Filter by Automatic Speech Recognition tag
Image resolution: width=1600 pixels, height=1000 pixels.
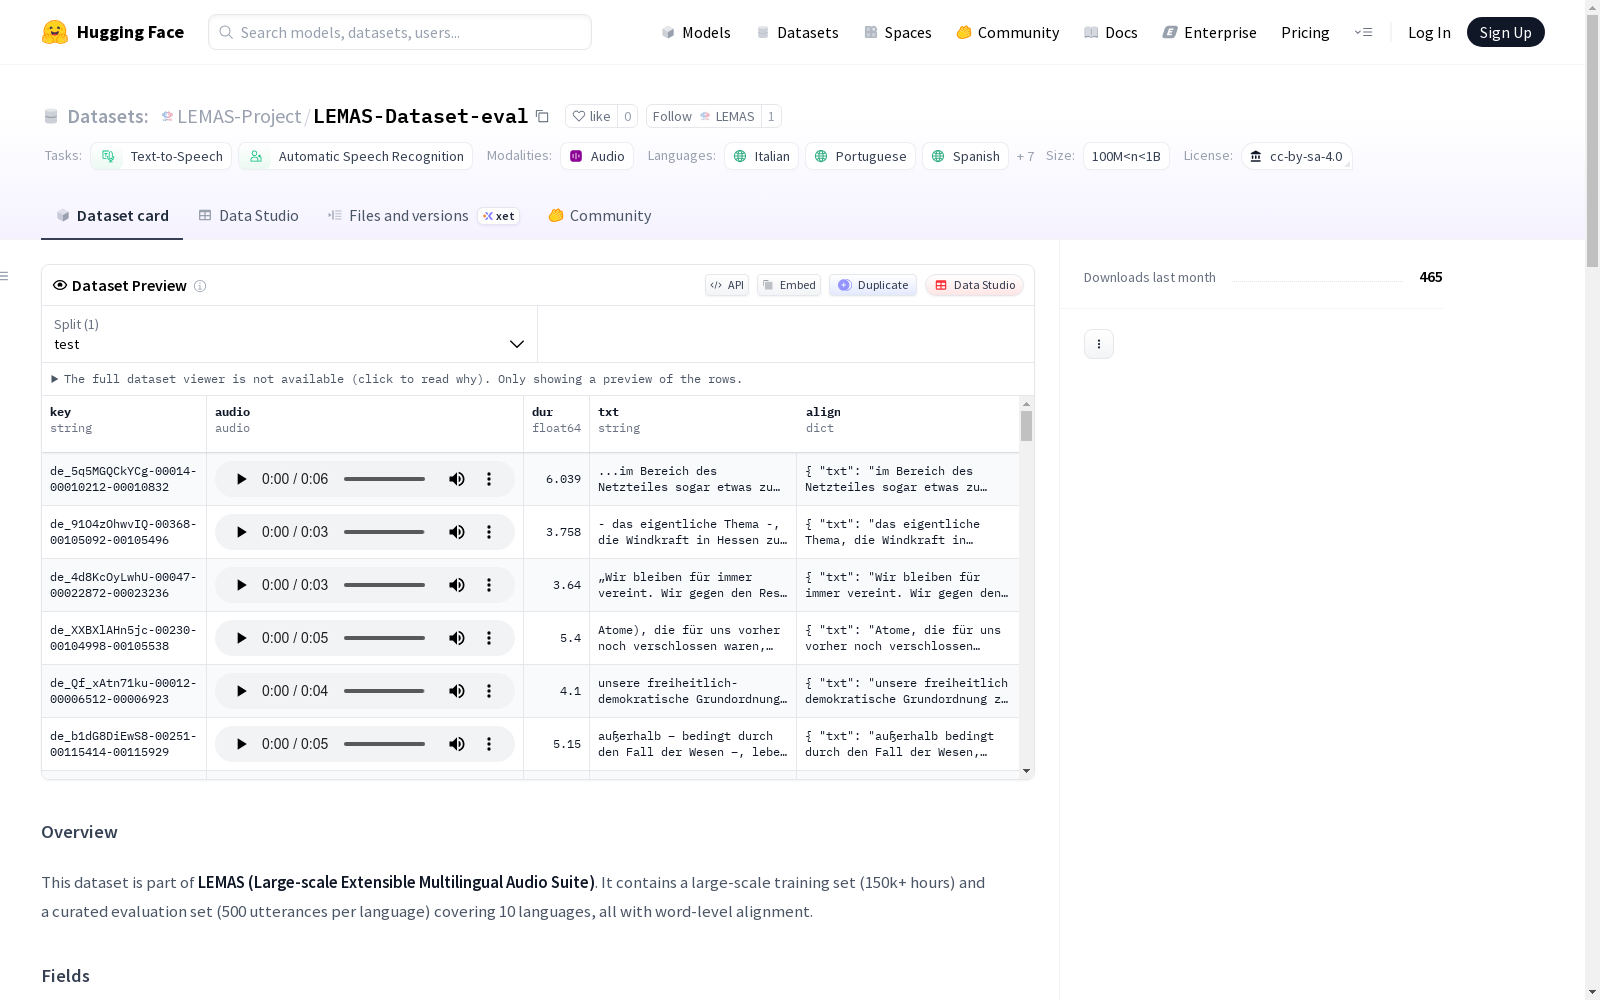coord(356,156)
